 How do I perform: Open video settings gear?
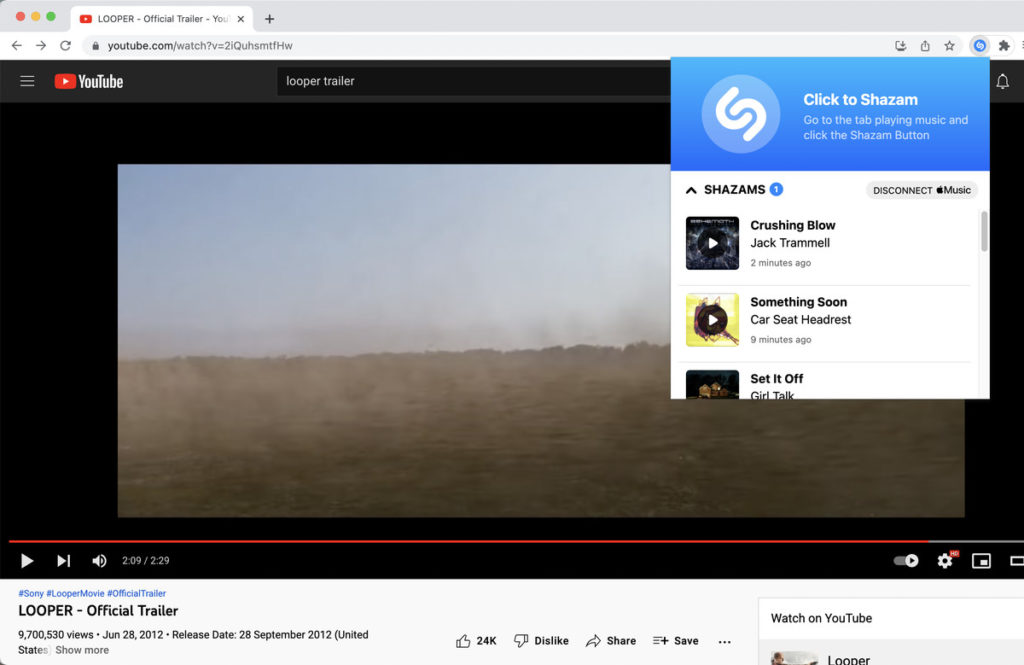[945, 560]
